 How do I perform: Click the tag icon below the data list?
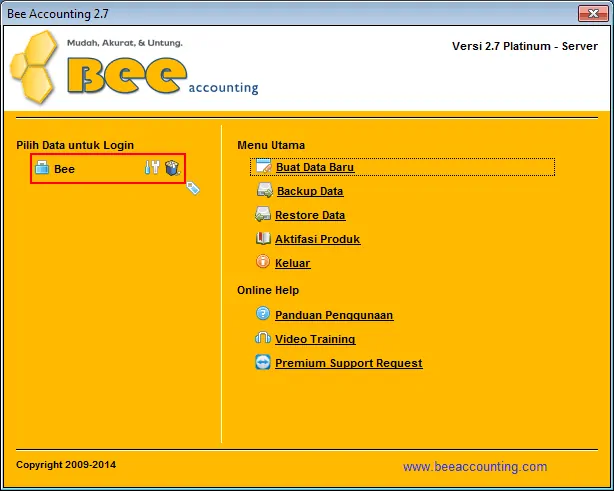(193, 188)
